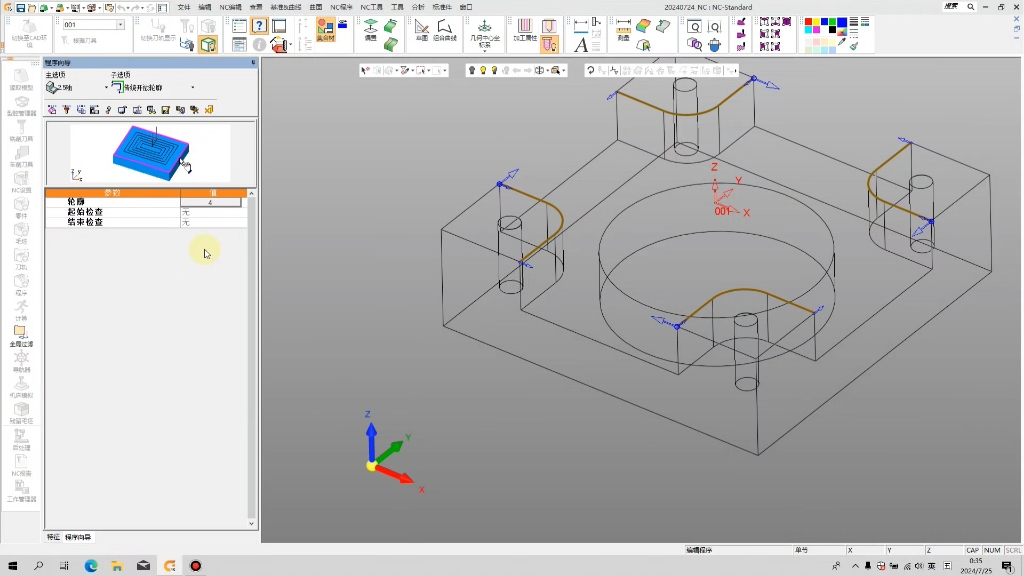This screenshot has width=1024, height=576.
Task: Expand the 主选项 2.5轴 dropdown
Action: 107,88
